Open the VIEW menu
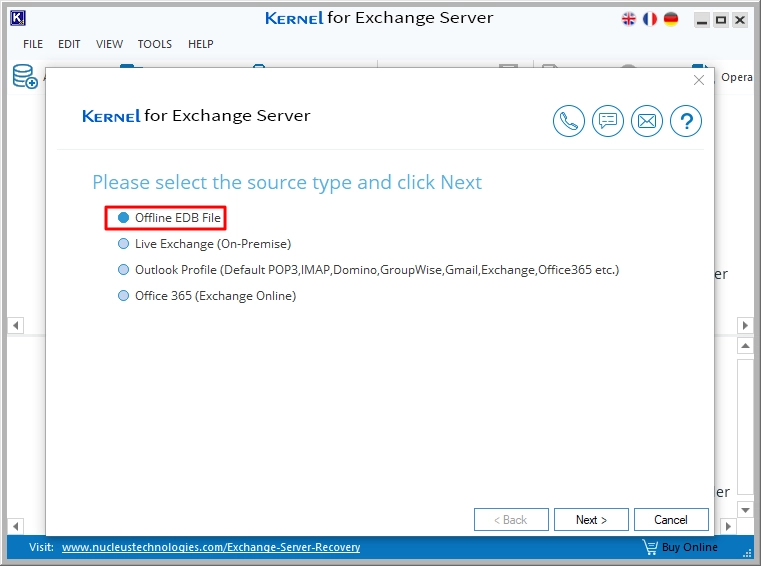761x566 pixels. point(109,44)
